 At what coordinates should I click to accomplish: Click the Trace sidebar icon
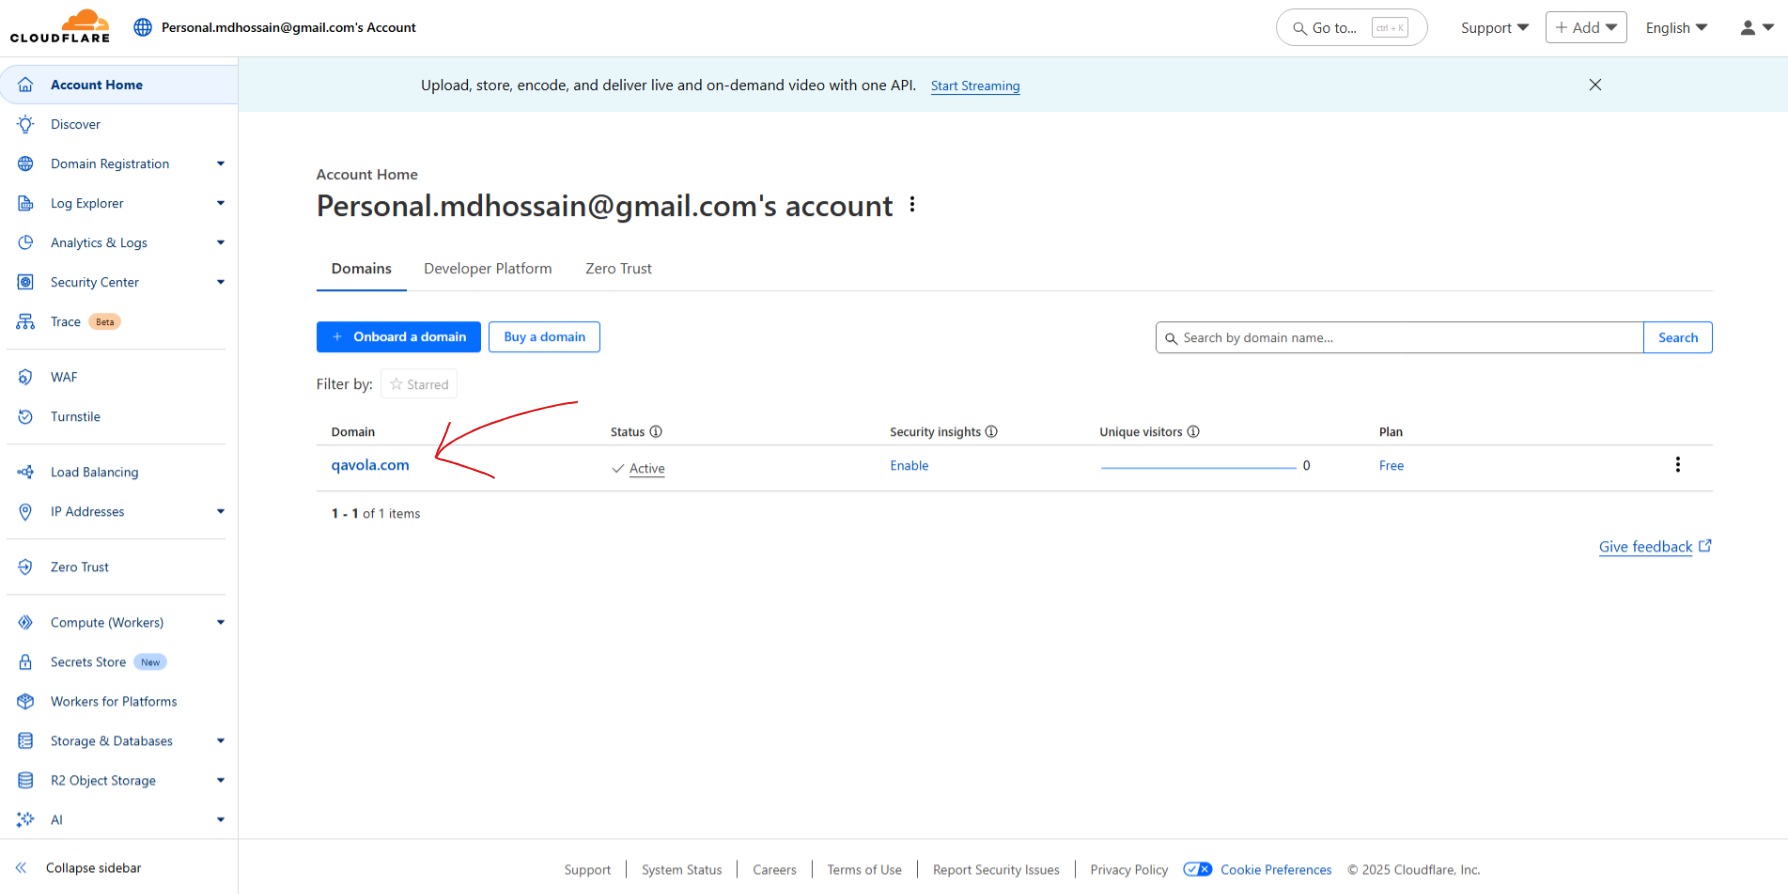26,322
